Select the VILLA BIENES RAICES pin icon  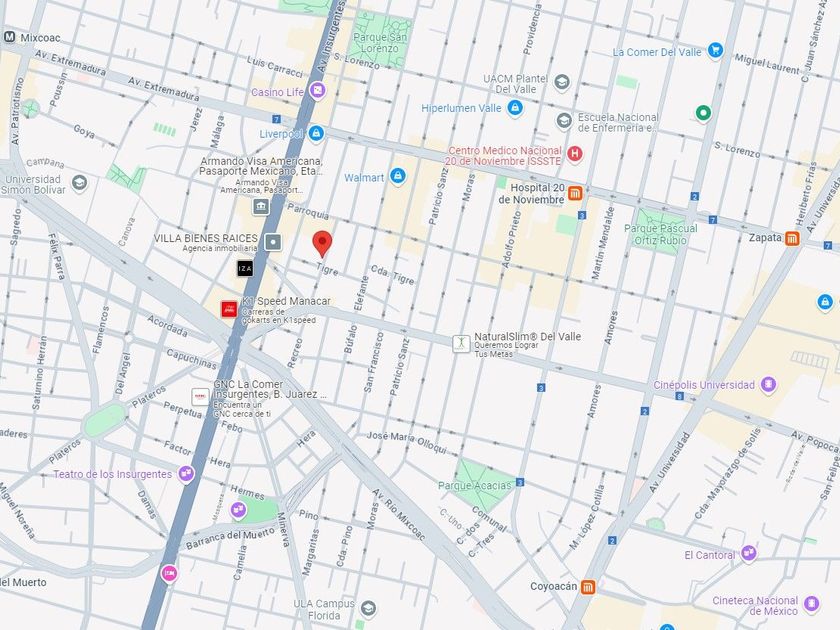coord(273,242)
